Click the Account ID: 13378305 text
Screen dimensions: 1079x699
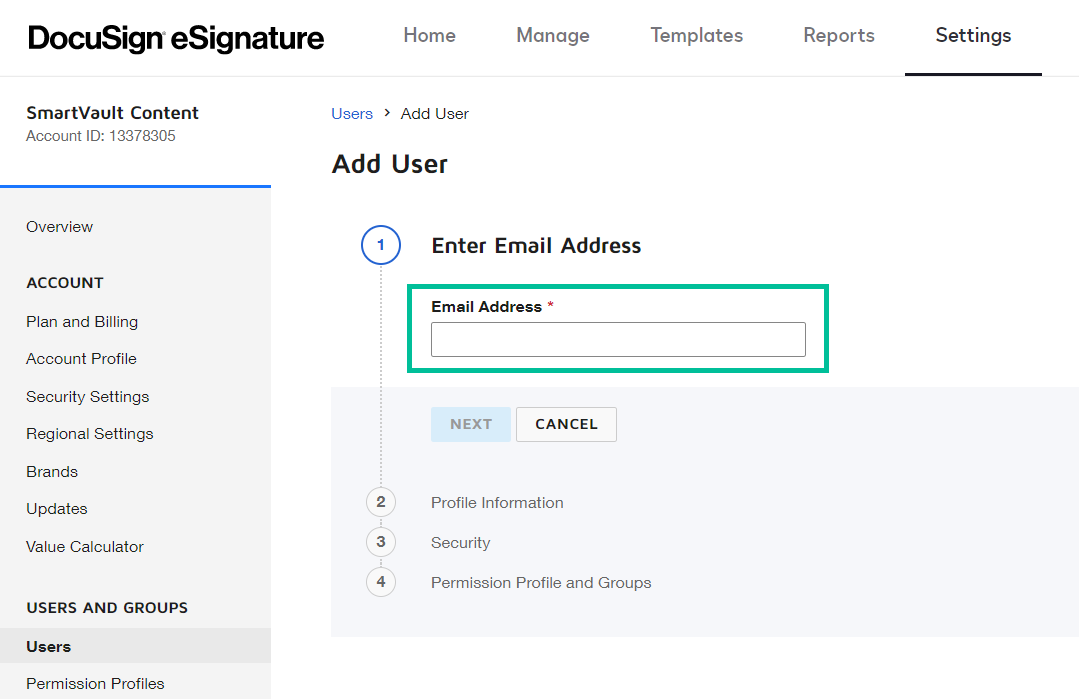pos(100,136)
